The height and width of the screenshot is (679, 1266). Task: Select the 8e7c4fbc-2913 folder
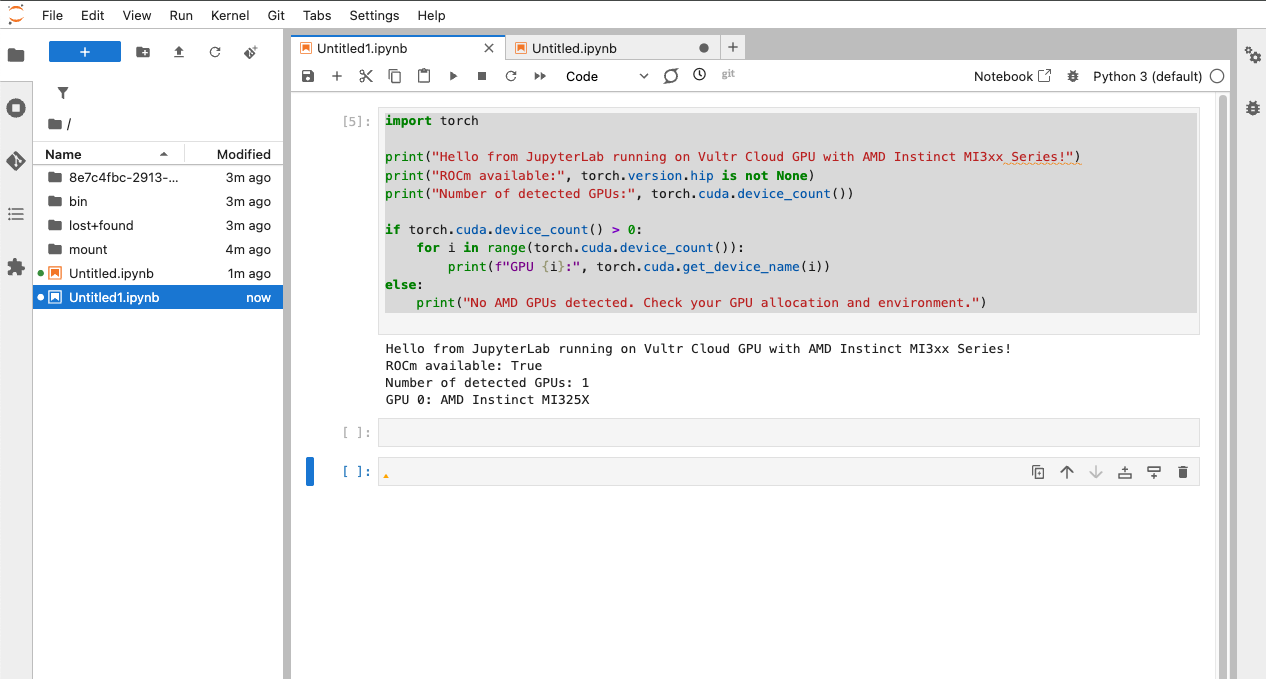[x=158, y=177]
